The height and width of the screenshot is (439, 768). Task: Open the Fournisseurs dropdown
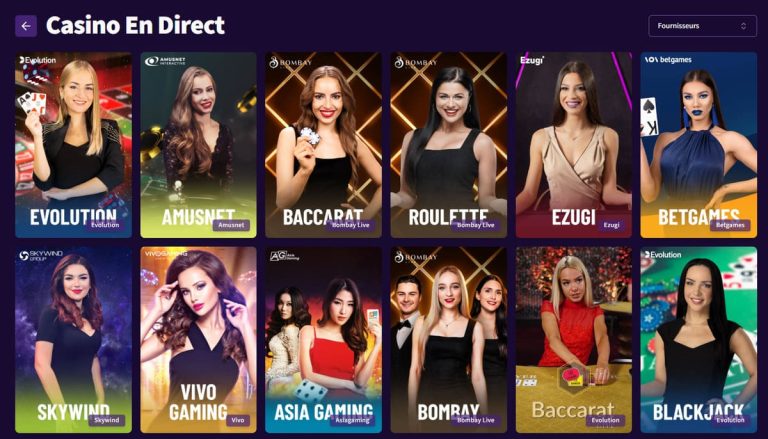tap(702, 26)
